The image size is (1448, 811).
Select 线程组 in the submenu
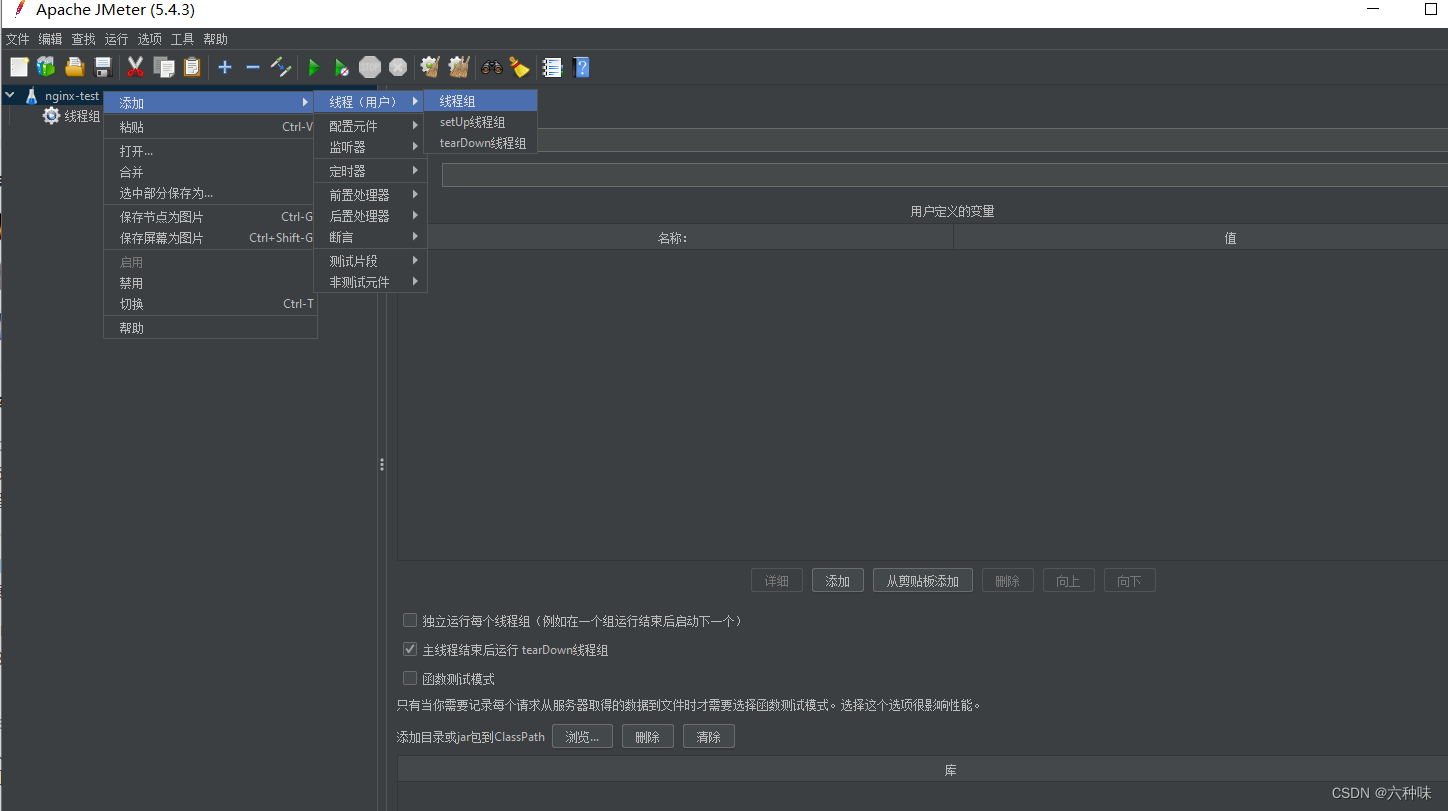tap(481, 101)
